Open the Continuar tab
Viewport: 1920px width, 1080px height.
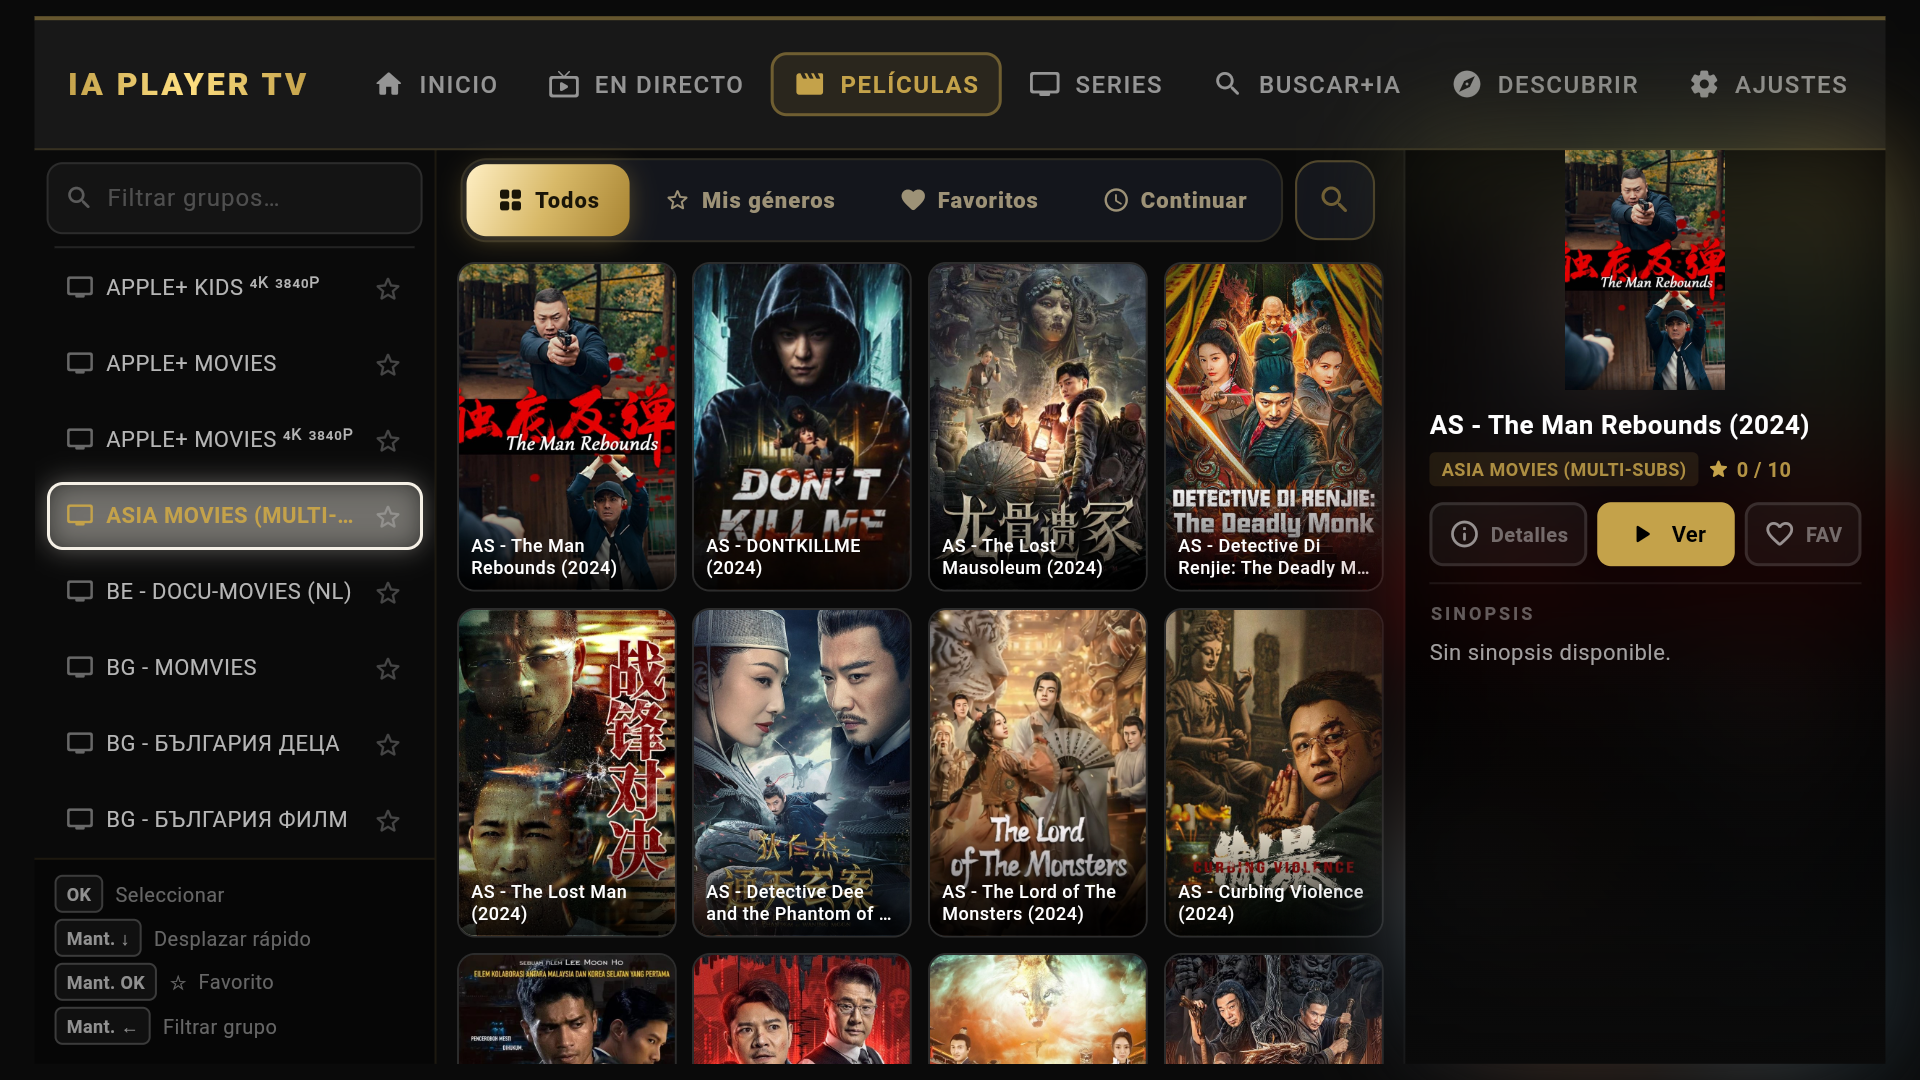(1175, 200)
